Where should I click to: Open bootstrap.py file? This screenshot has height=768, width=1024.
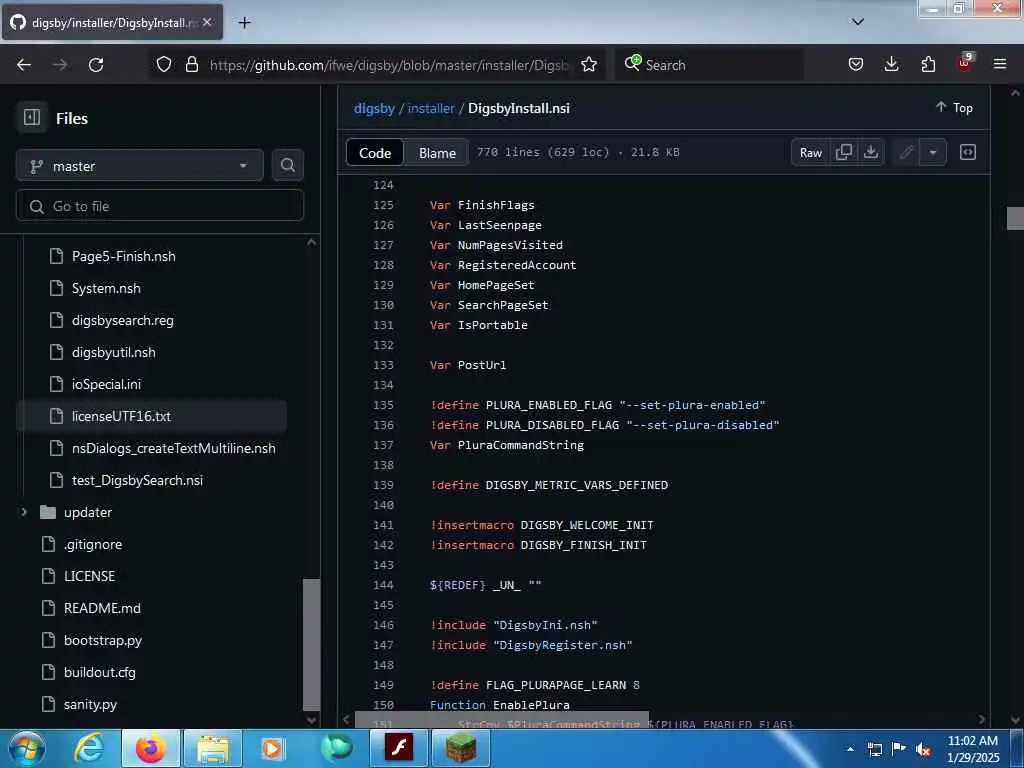pyautogui.click(x=103, y=640)
